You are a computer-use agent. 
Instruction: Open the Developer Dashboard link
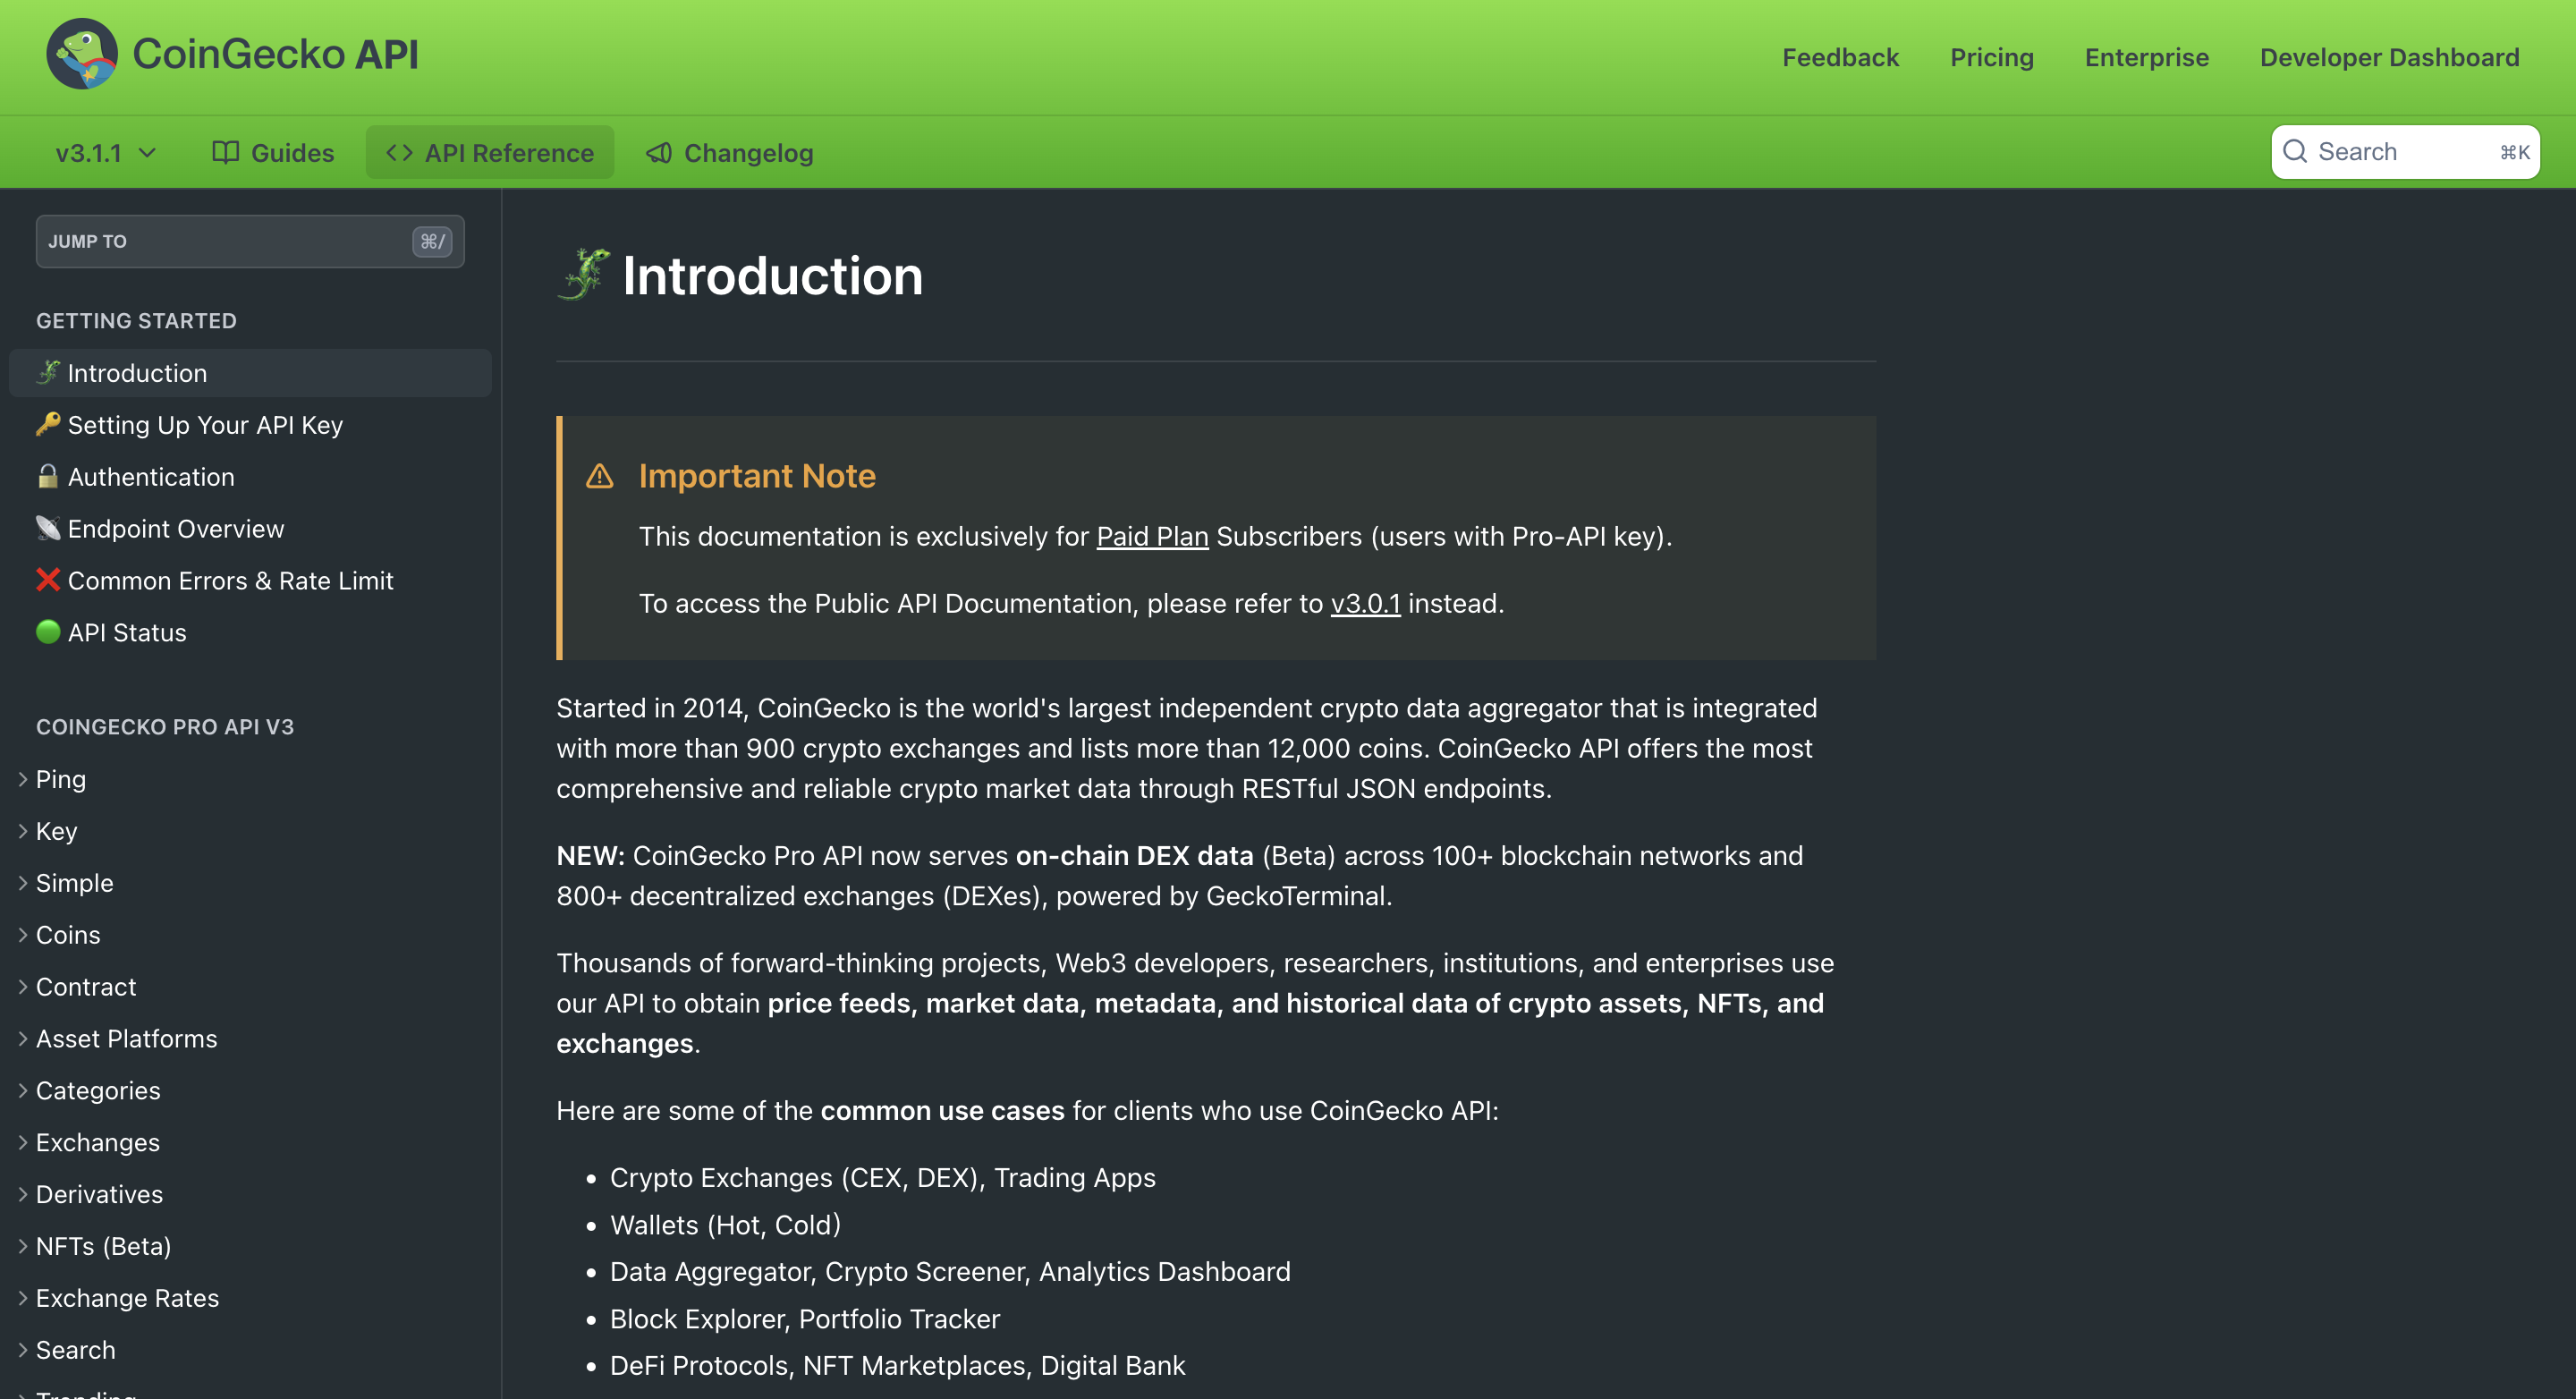[x=2389, y=58]
